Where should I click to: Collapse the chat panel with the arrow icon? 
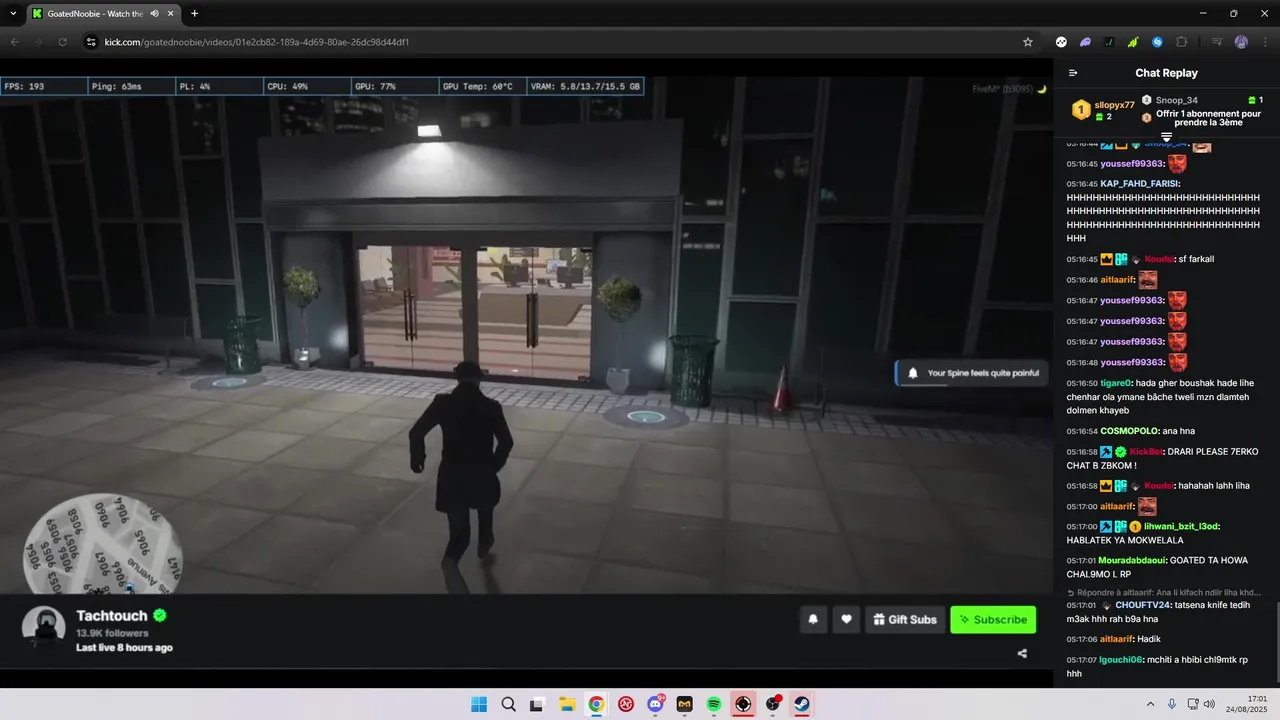click(x=1073, y=73)
